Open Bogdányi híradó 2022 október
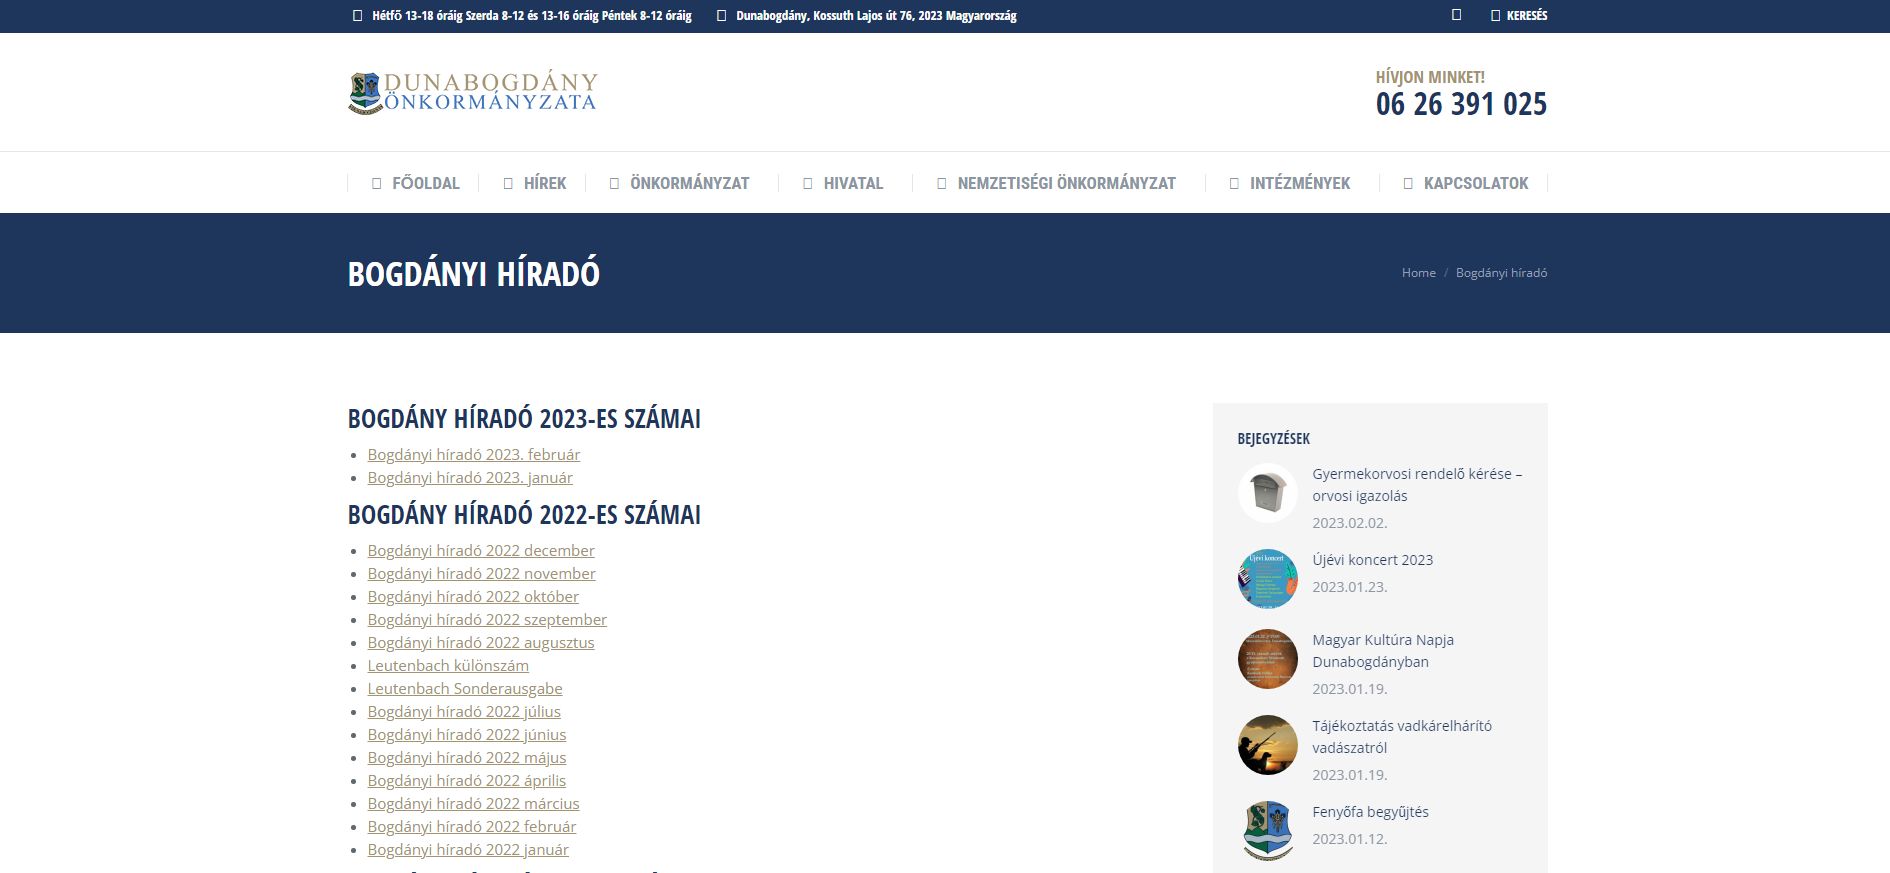Screen dimensions: 1890x873 473,597
